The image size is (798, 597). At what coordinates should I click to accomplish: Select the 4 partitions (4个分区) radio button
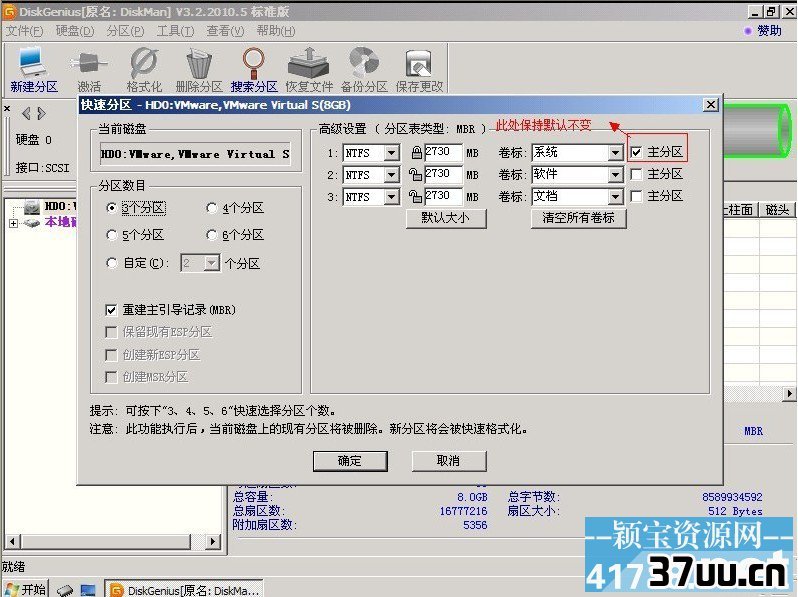coord(211,208)
